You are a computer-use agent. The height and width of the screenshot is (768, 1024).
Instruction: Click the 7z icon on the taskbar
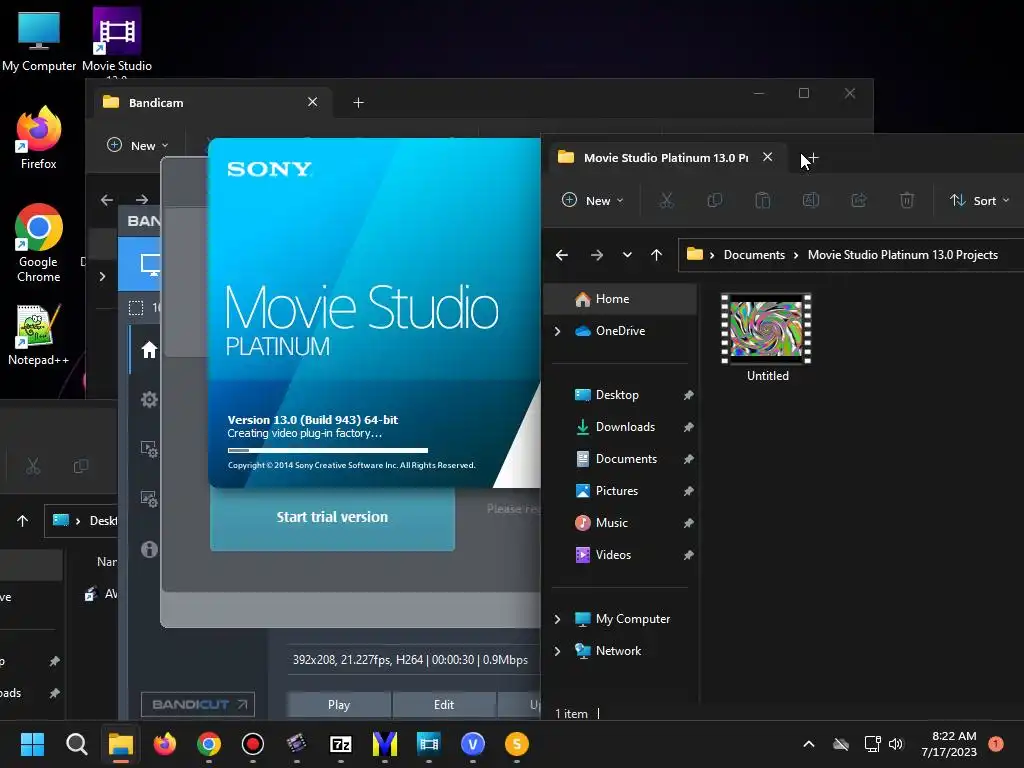click(x=341, y=744)
